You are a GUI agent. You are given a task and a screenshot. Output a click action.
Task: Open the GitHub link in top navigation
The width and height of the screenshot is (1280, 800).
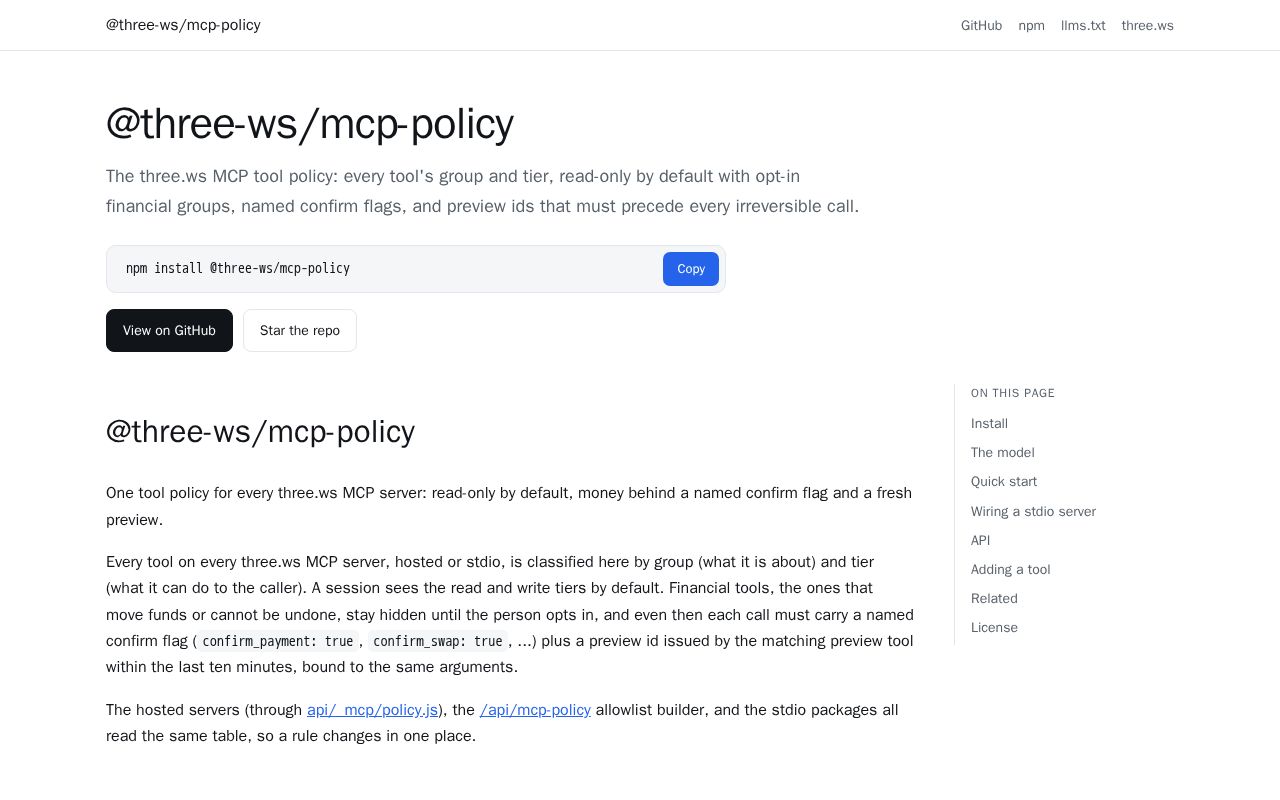click(x=981, y=25)
